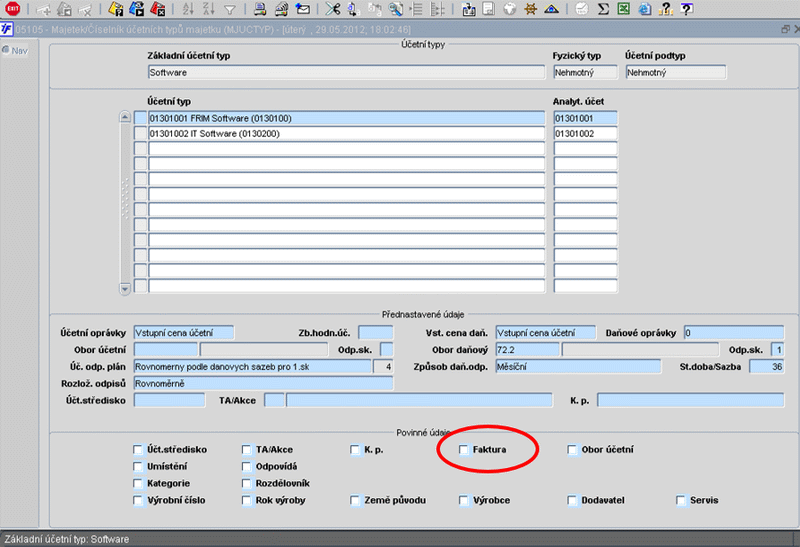Click the filter funnel icon
This screenshot has width=800, height=547.
(230, 9)
